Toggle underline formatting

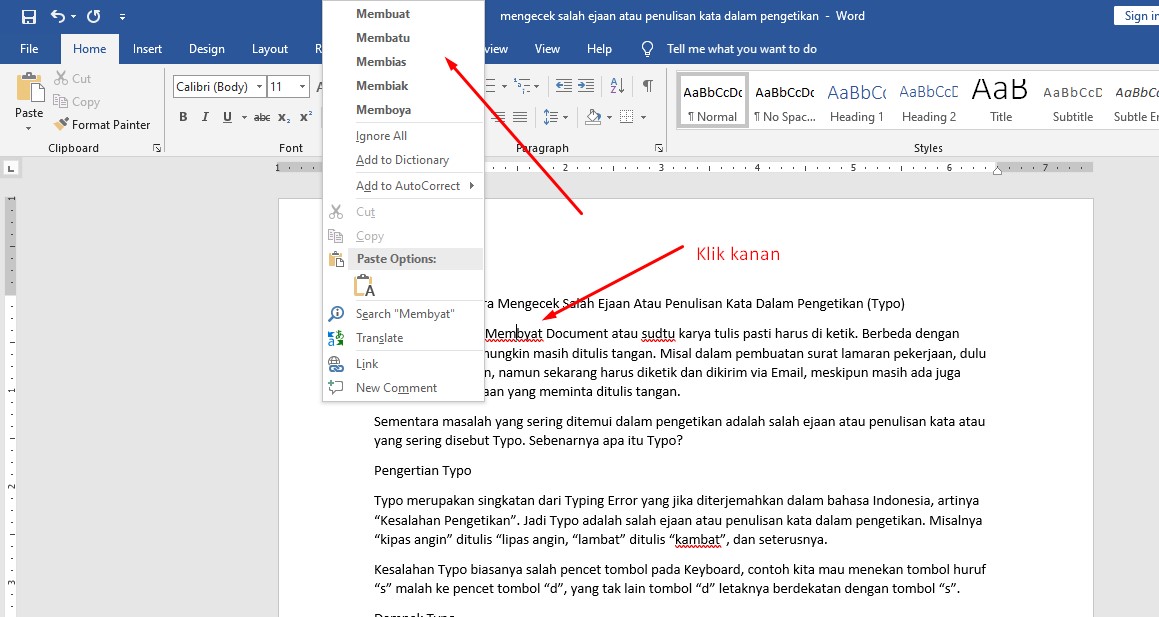coord(225,116)
